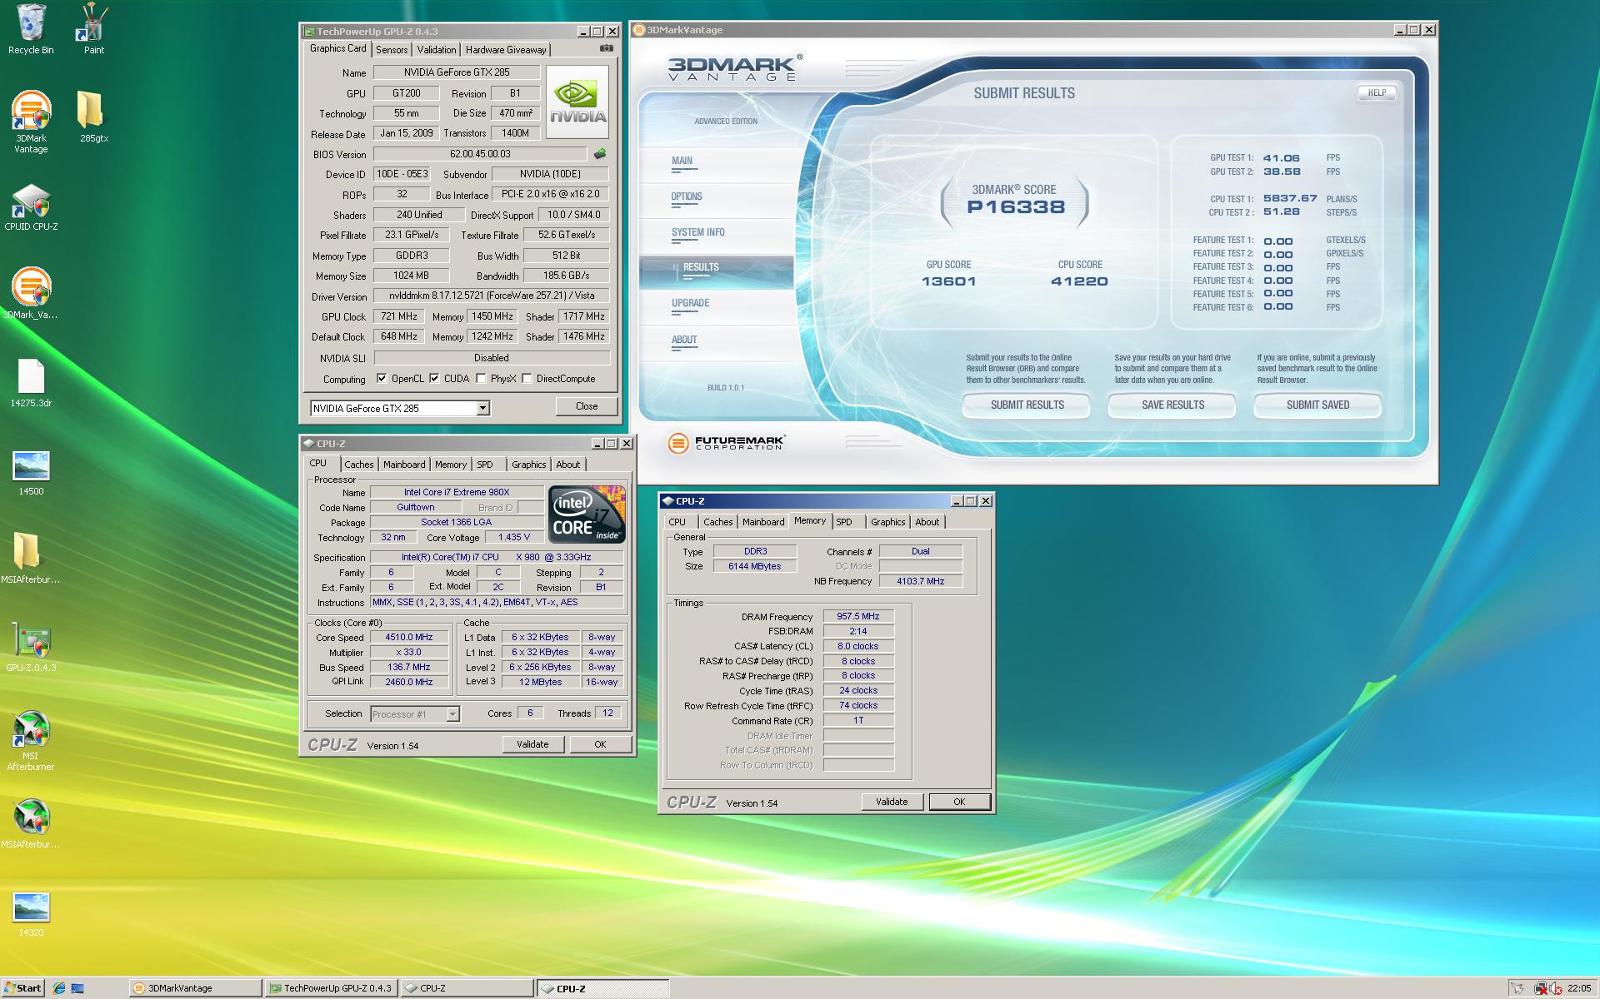1600x999 pixels.
Task: Toggle the CUDA checkbox in GPU-Z
Action: tap(434, 379)
